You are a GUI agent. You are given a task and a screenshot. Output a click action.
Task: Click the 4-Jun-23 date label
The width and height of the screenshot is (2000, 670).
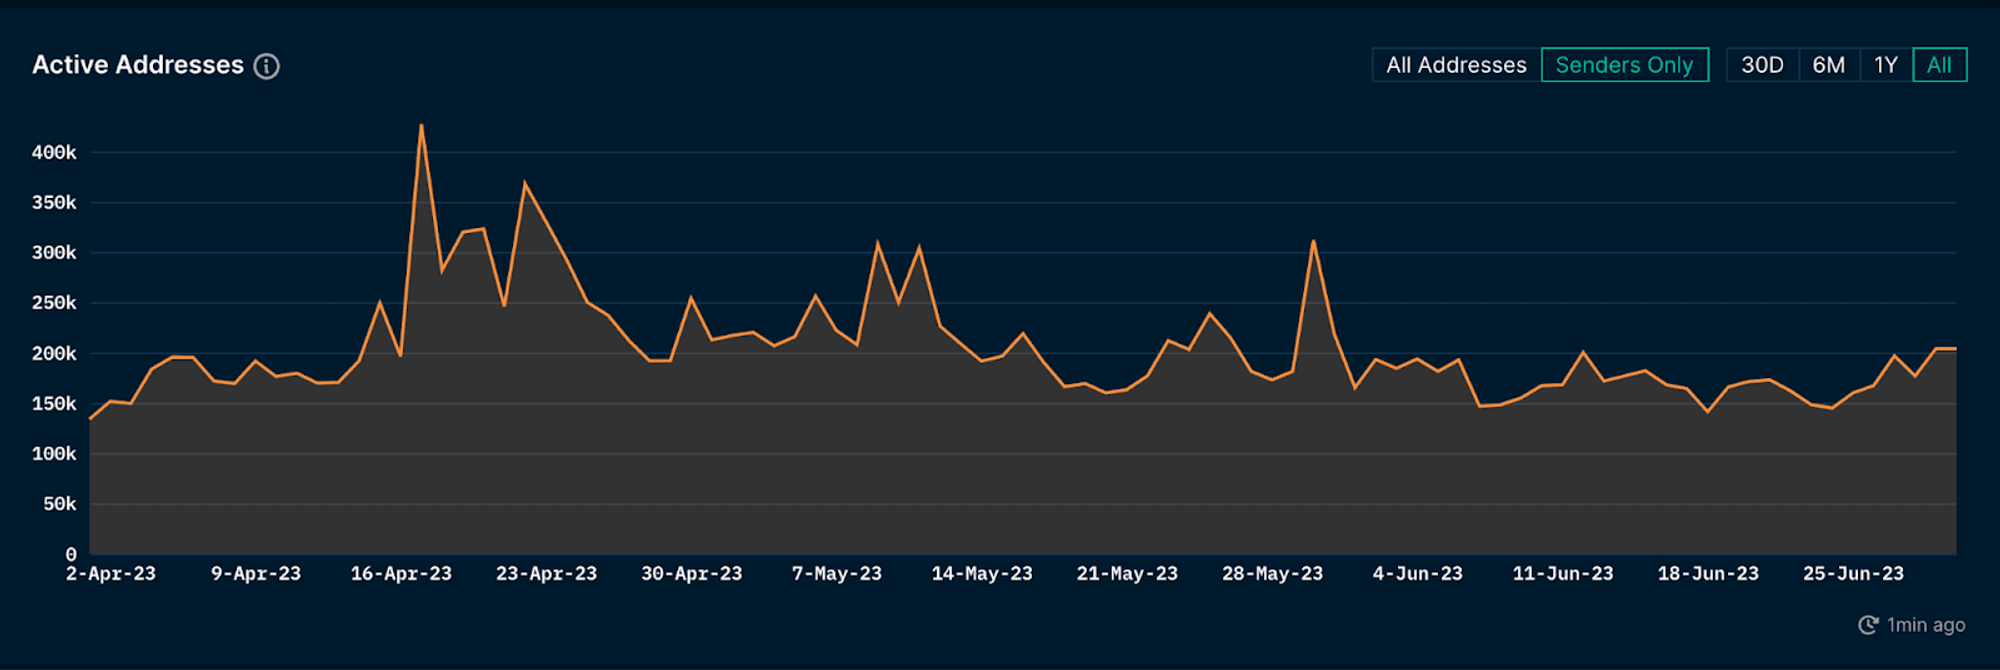pos(1418,574)
